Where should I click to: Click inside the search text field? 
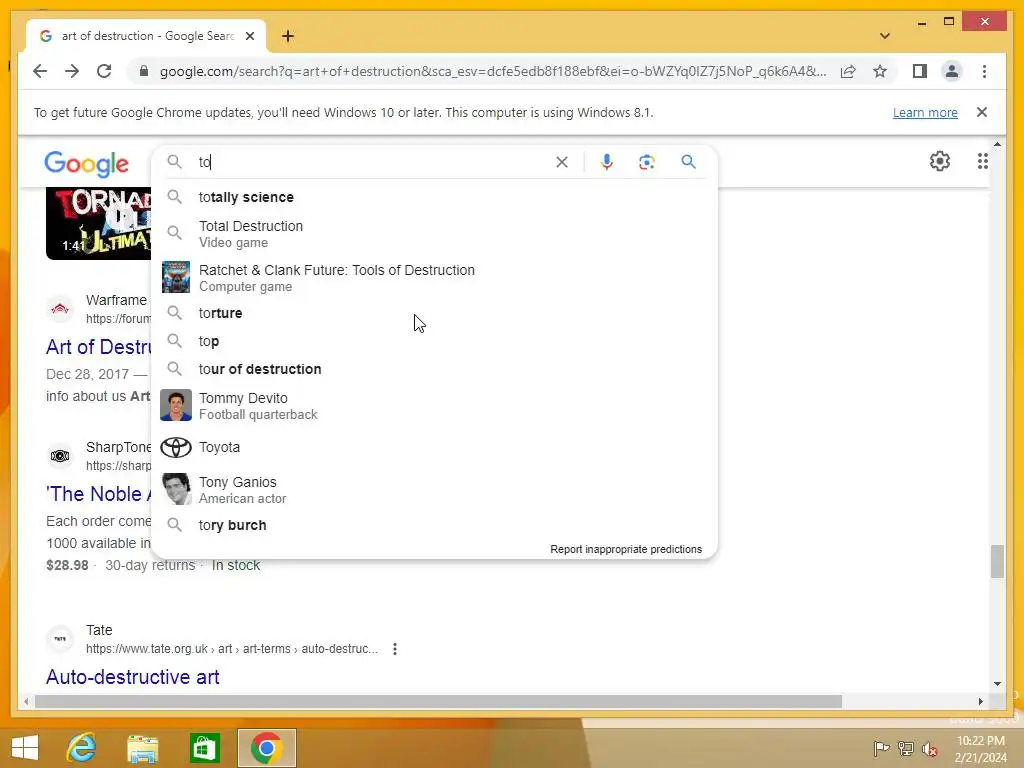tap(372, 162)
